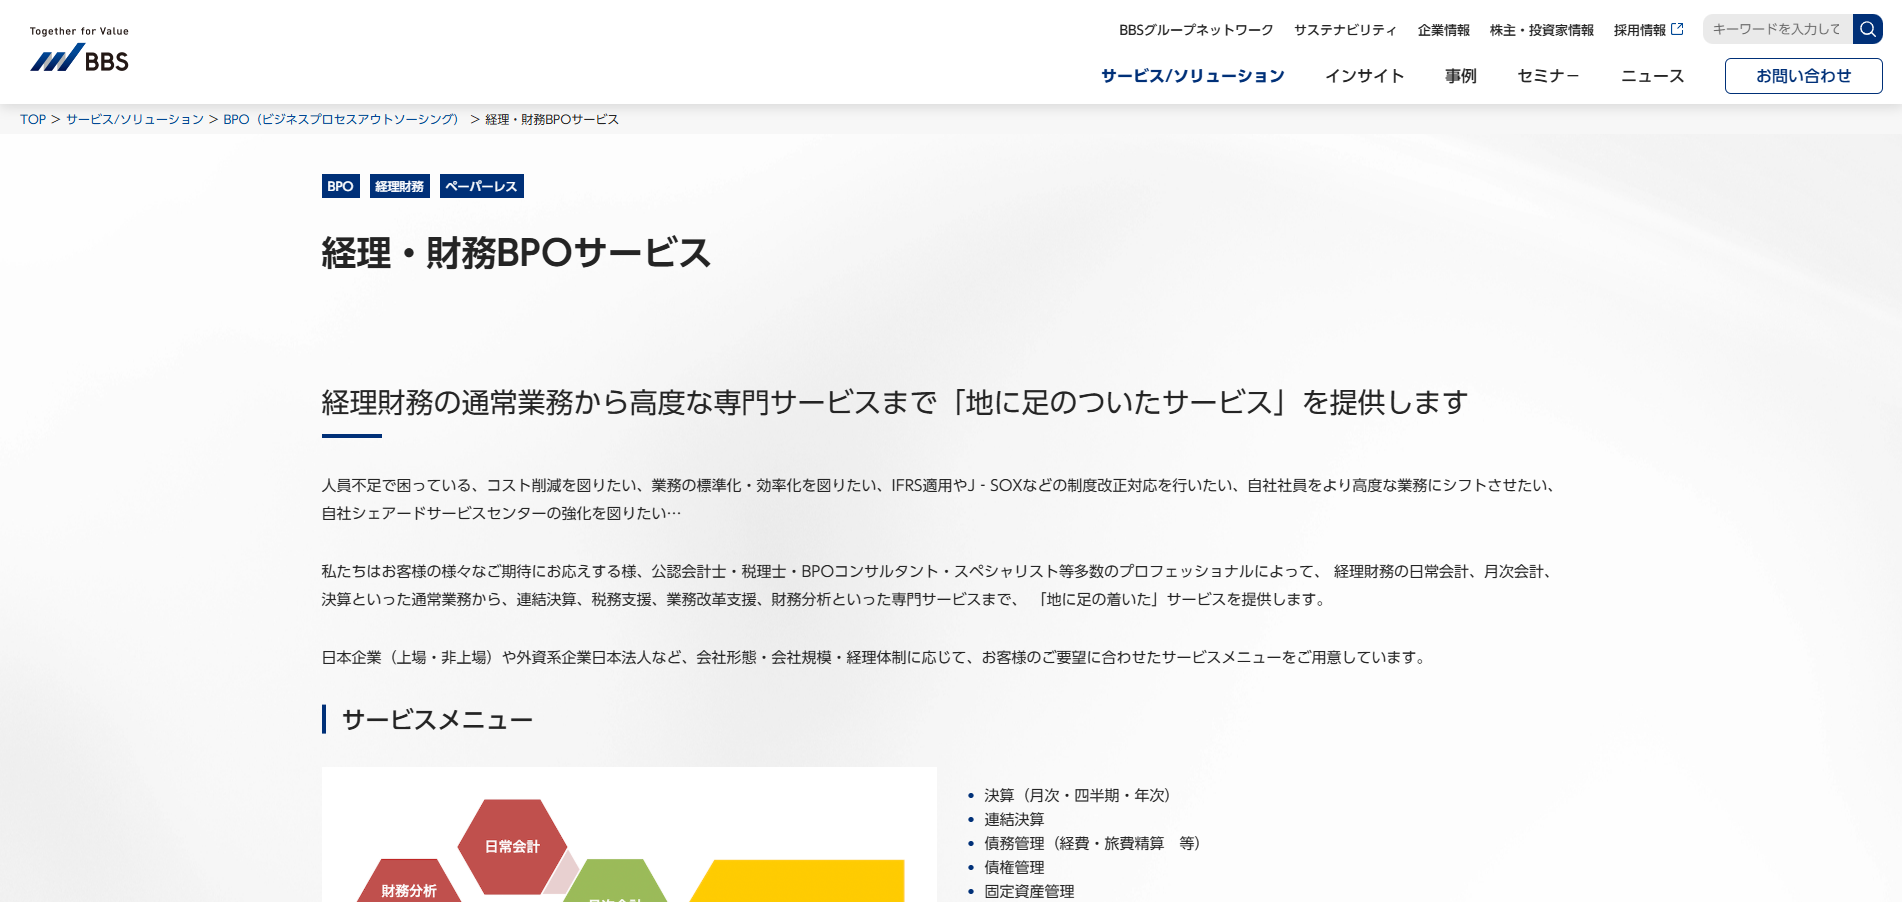Go to 企業情報

[1443, 29]
